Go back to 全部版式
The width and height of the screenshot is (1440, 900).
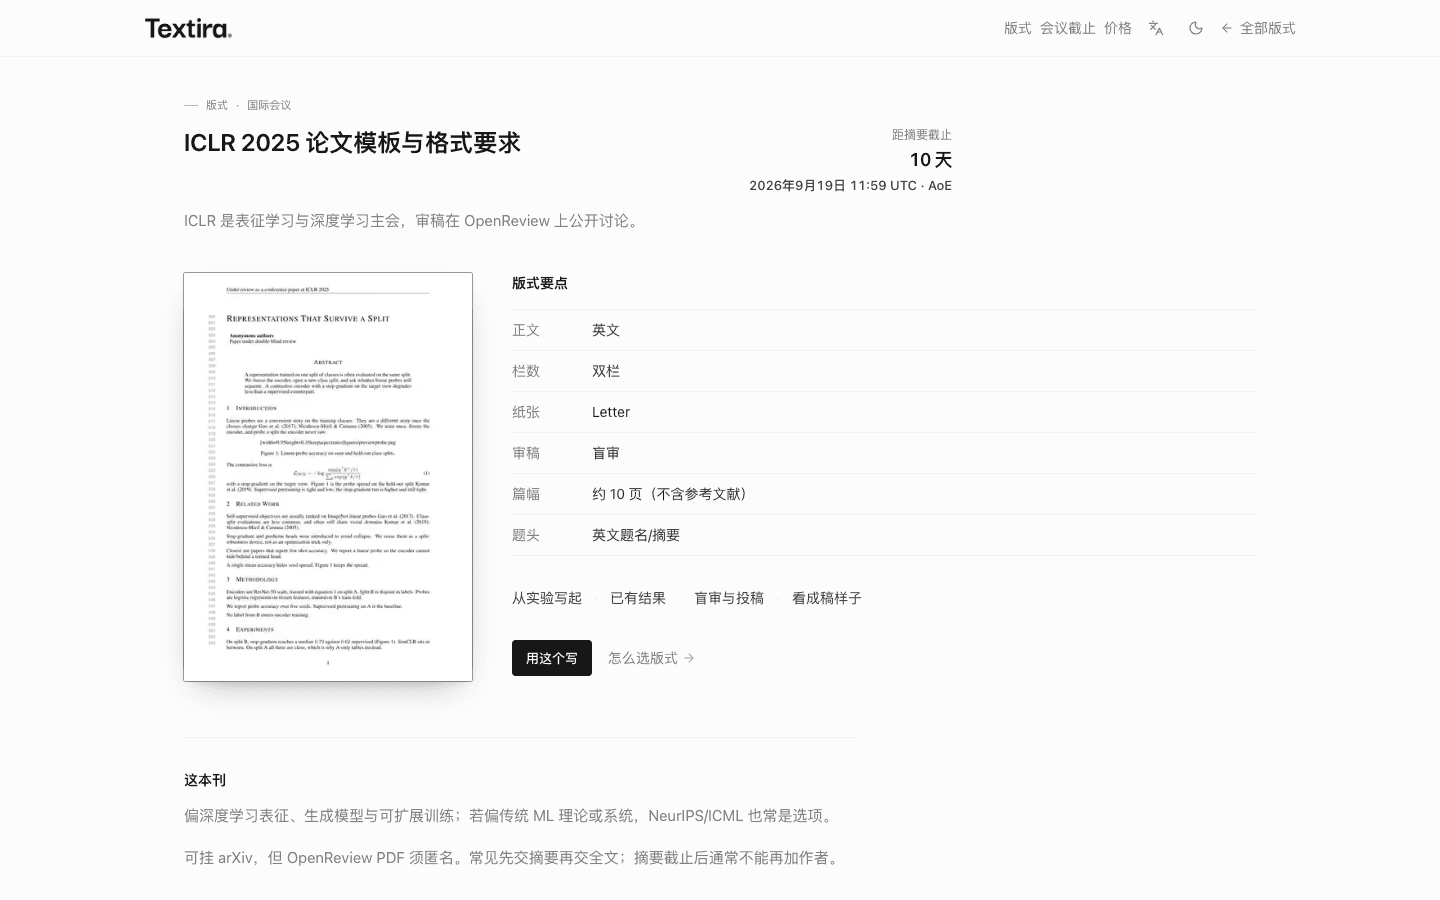point(1258,28)
